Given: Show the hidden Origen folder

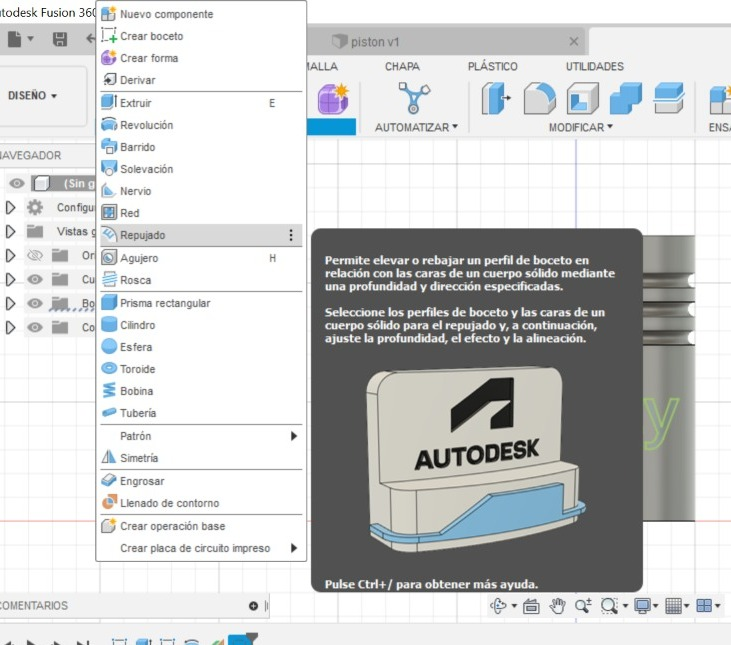Looking at the screenshot, I should (x=35, y=255).
